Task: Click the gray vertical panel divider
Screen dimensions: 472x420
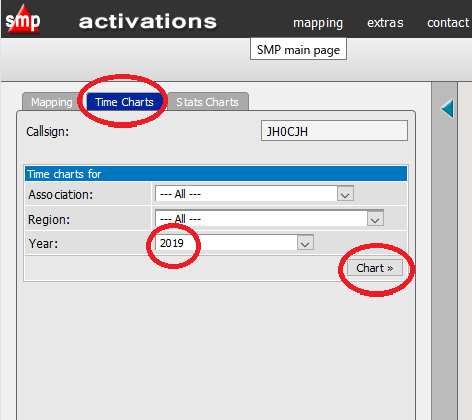Action: (444, 251)
